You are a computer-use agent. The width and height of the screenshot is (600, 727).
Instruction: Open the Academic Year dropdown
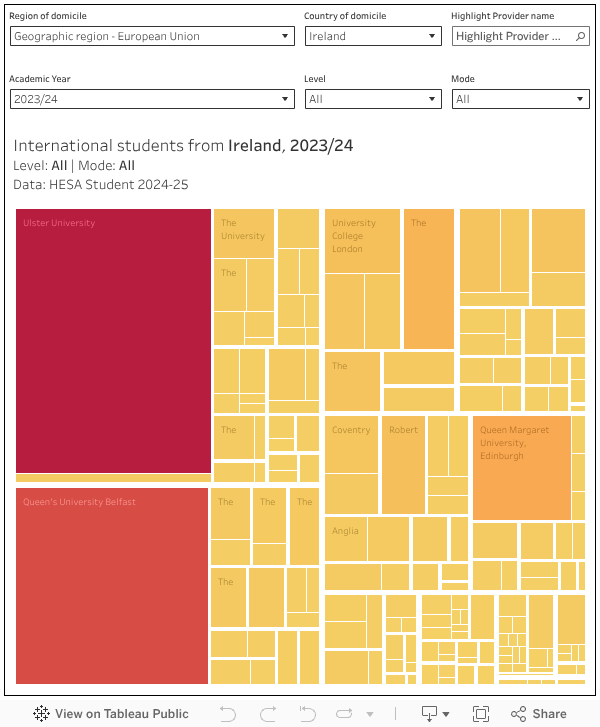(x=152, y=99)
